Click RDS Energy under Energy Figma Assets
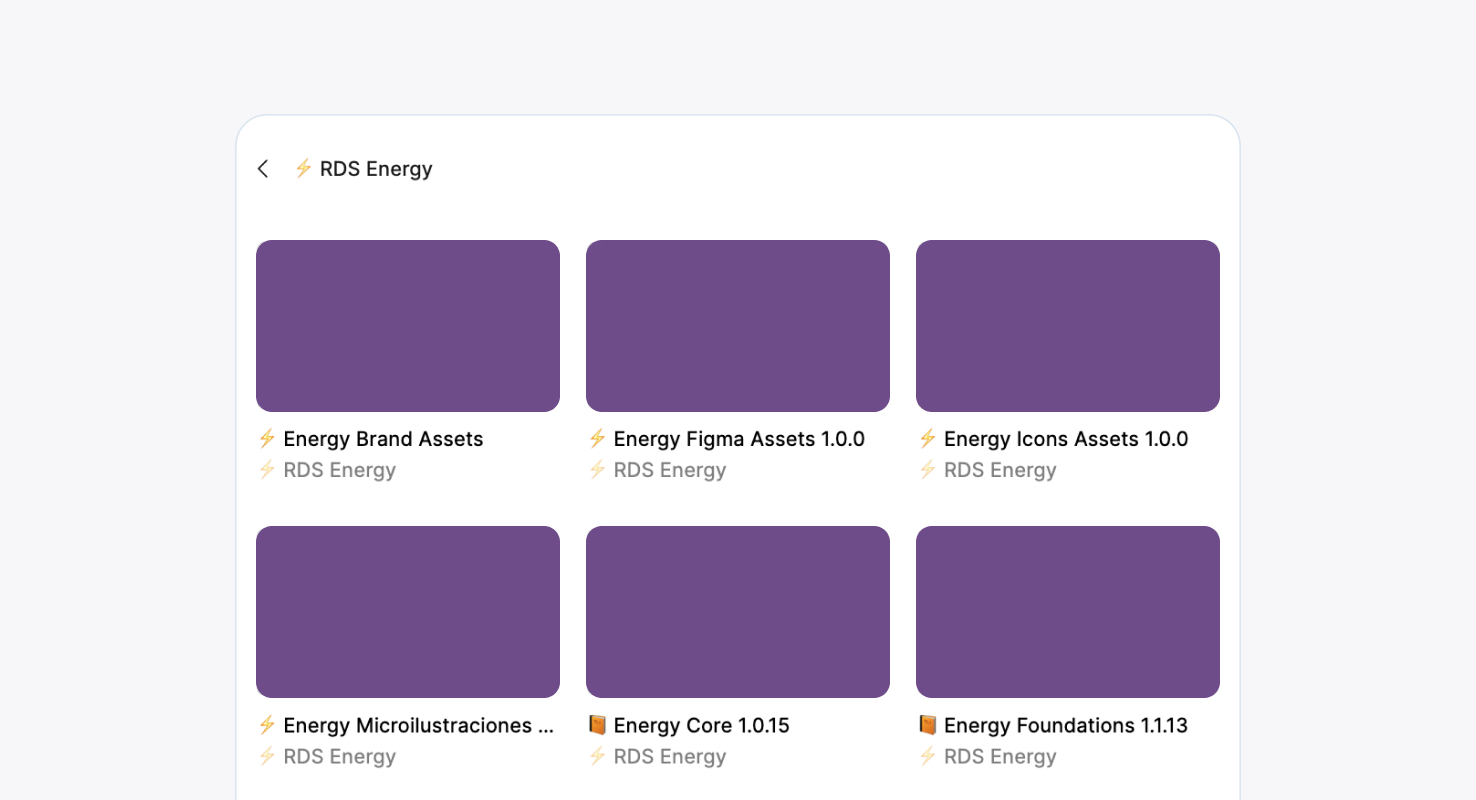The image size is (1476, 800). [670, 470]
